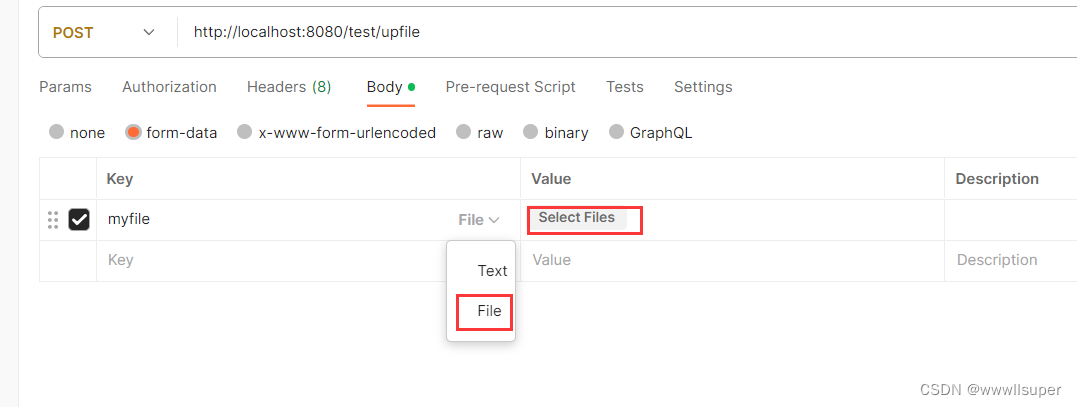Click the drag handle beside the myfile row
Viewport: 1077px width, 407px height.
[53, 220]
